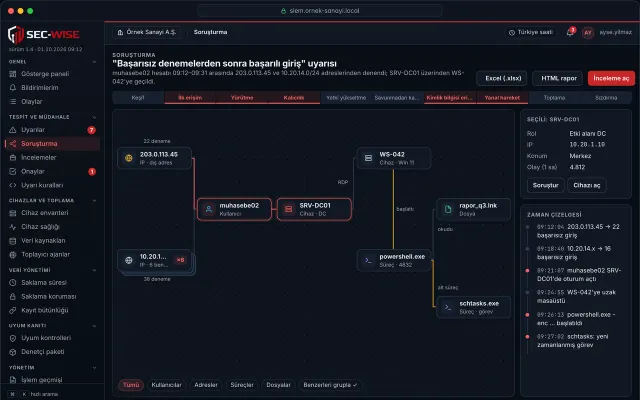
Task: Toggle the Tümü filter chip
Action: coord(131,385)
